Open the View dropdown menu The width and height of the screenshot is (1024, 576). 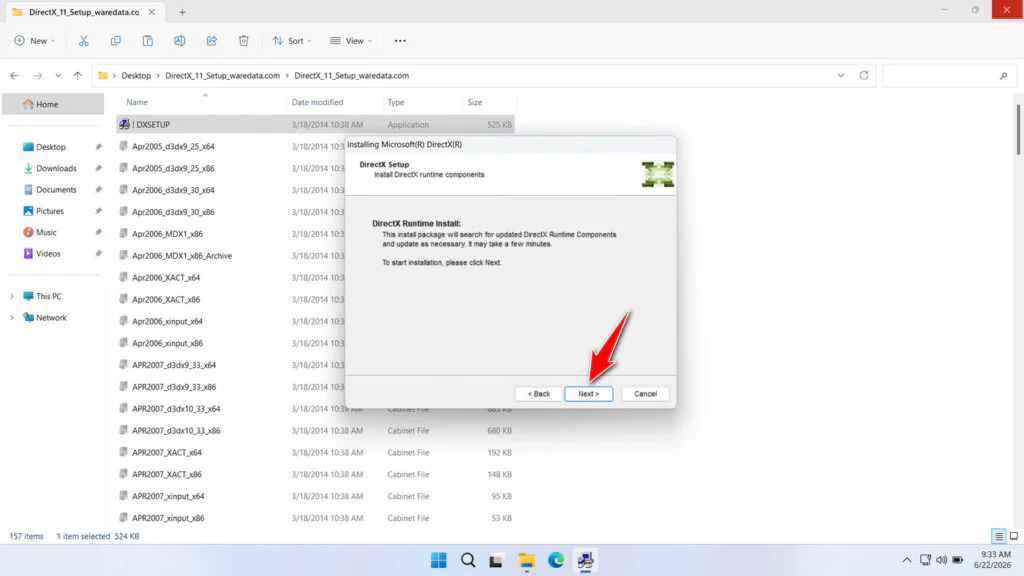(351, 40)
